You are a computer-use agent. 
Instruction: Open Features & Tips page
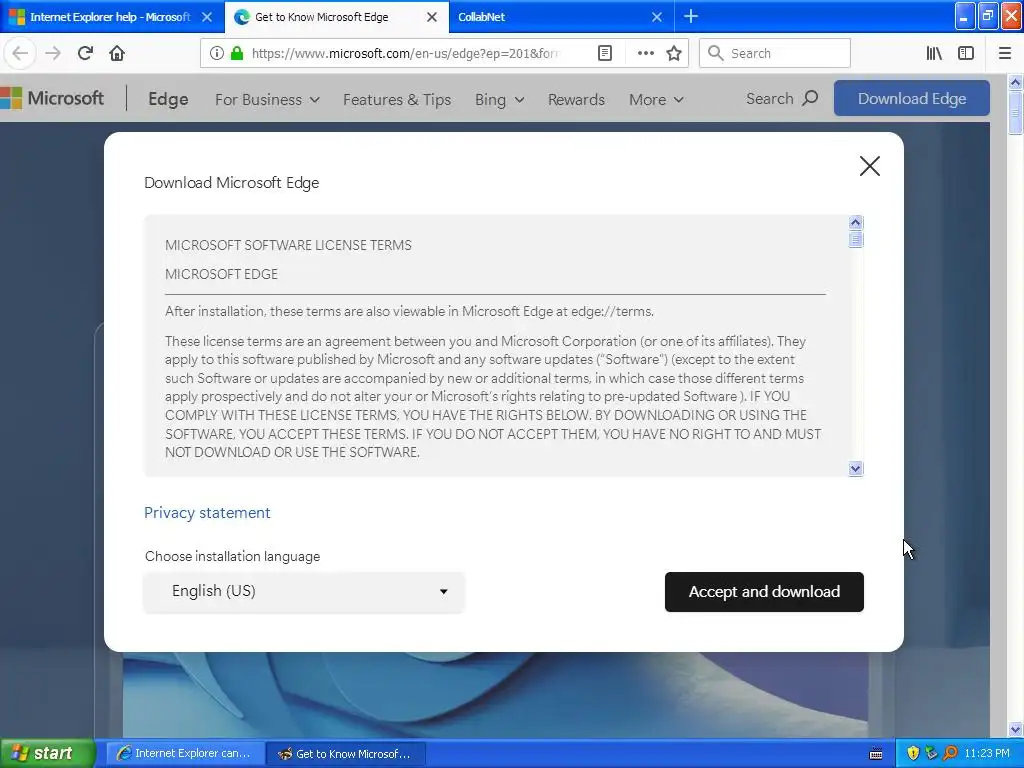pos(397,99)
